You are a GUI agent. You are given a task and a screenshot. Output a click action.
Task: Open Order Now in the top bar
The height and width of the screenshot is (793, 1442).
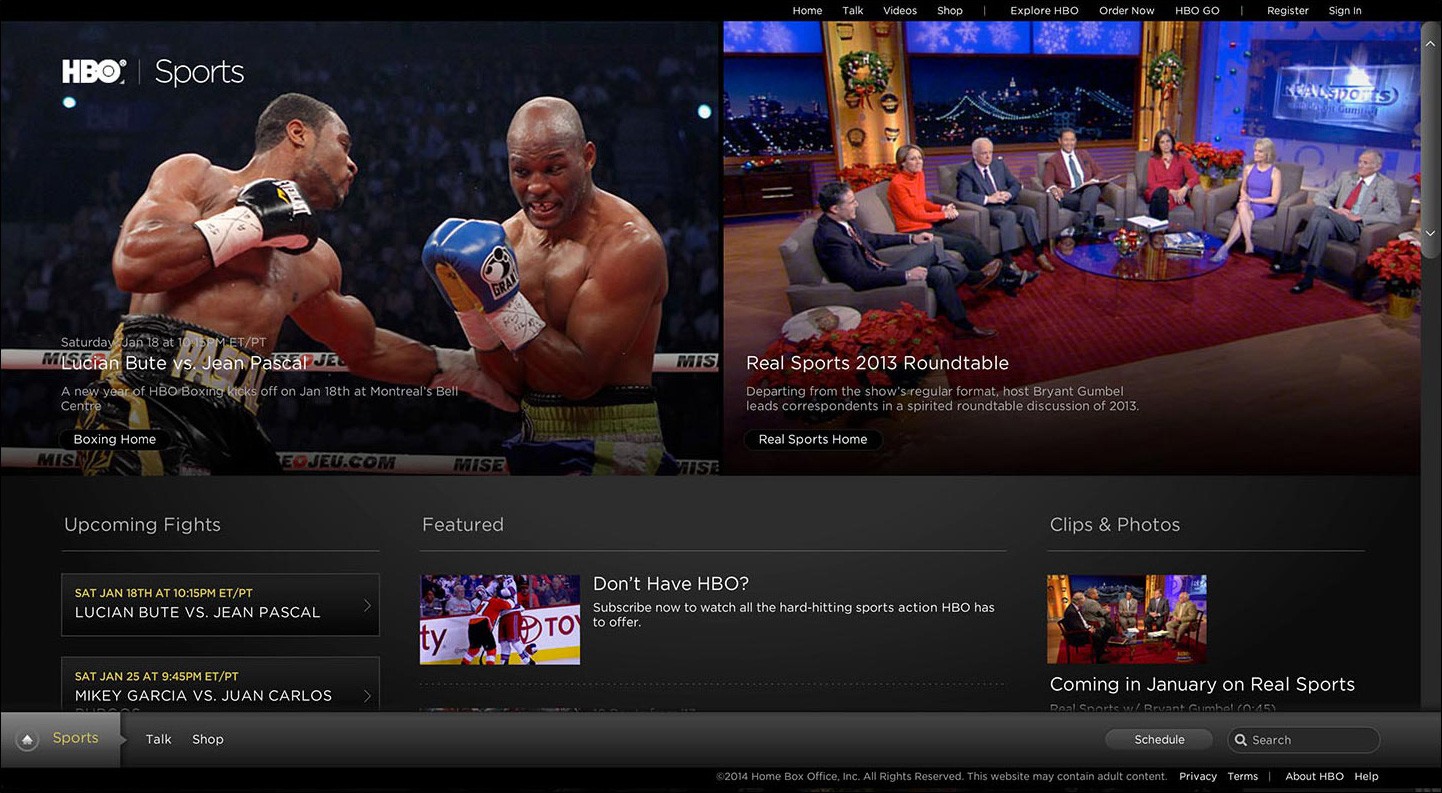[1127, 11]
